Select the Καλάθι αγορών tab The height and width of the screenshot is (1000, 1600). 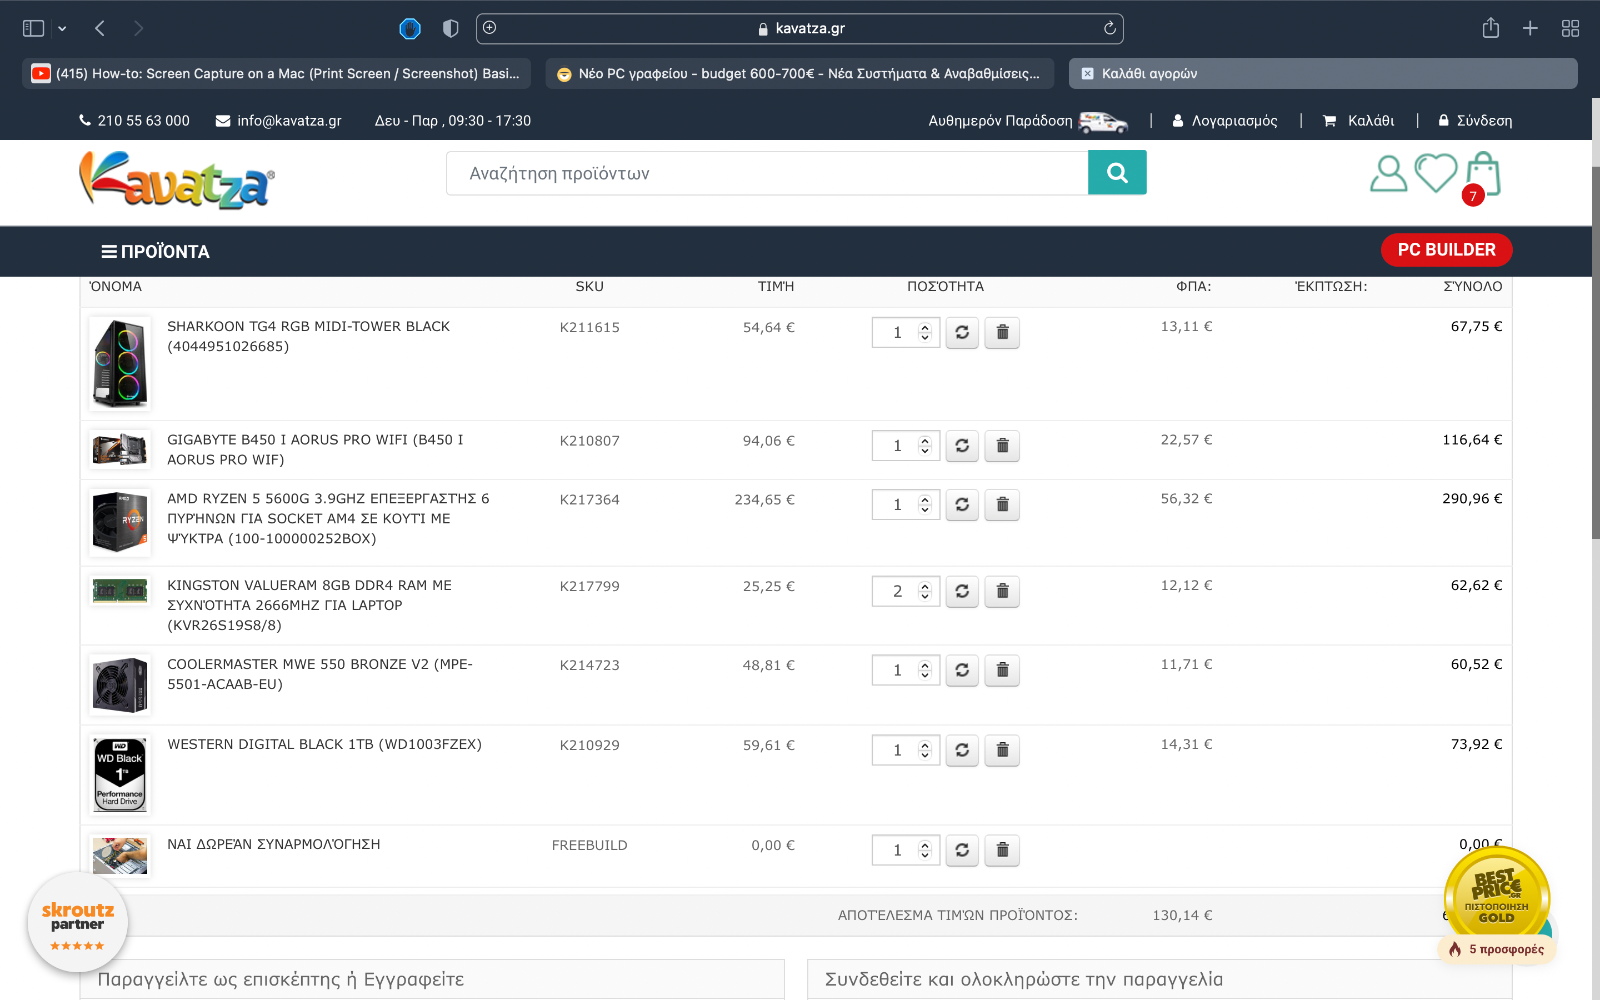[x=1323, y=73]
